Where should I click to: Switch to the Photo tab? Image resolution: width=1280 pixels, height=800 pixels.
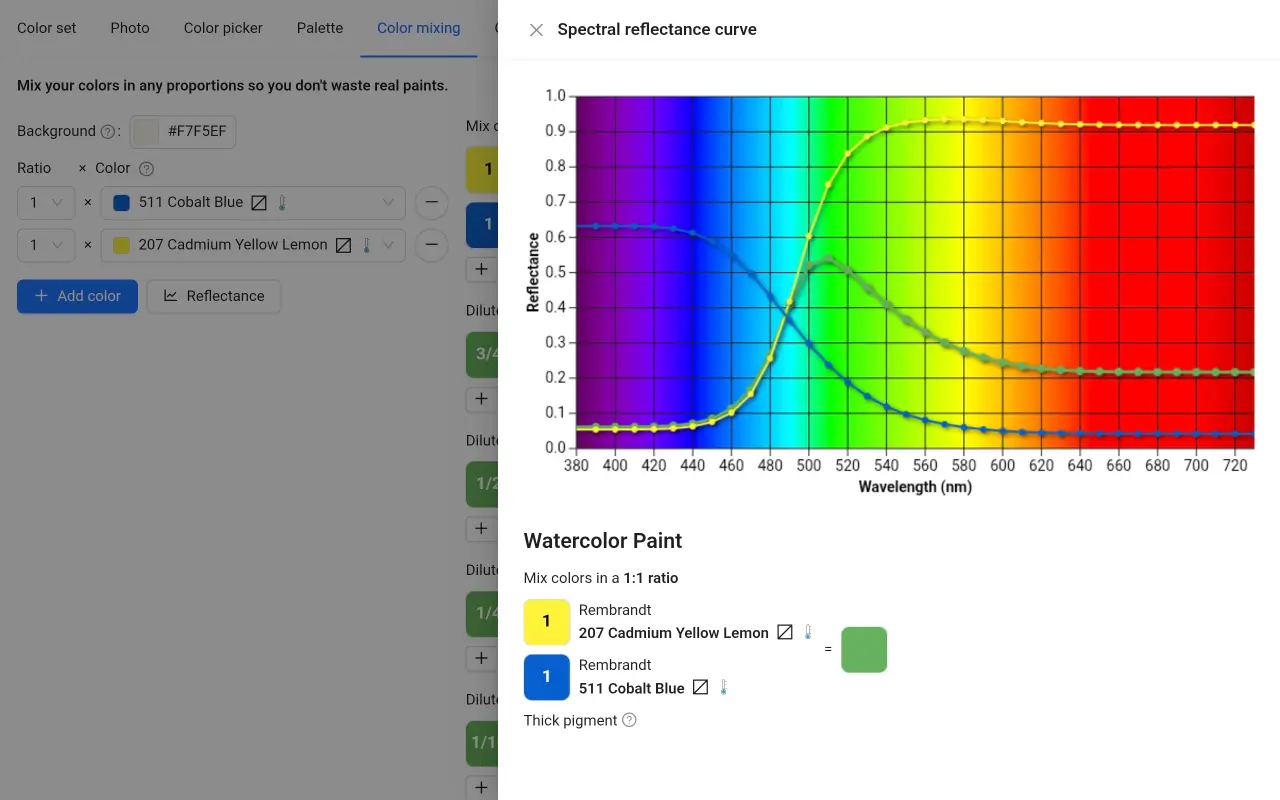tap(129, 28)
